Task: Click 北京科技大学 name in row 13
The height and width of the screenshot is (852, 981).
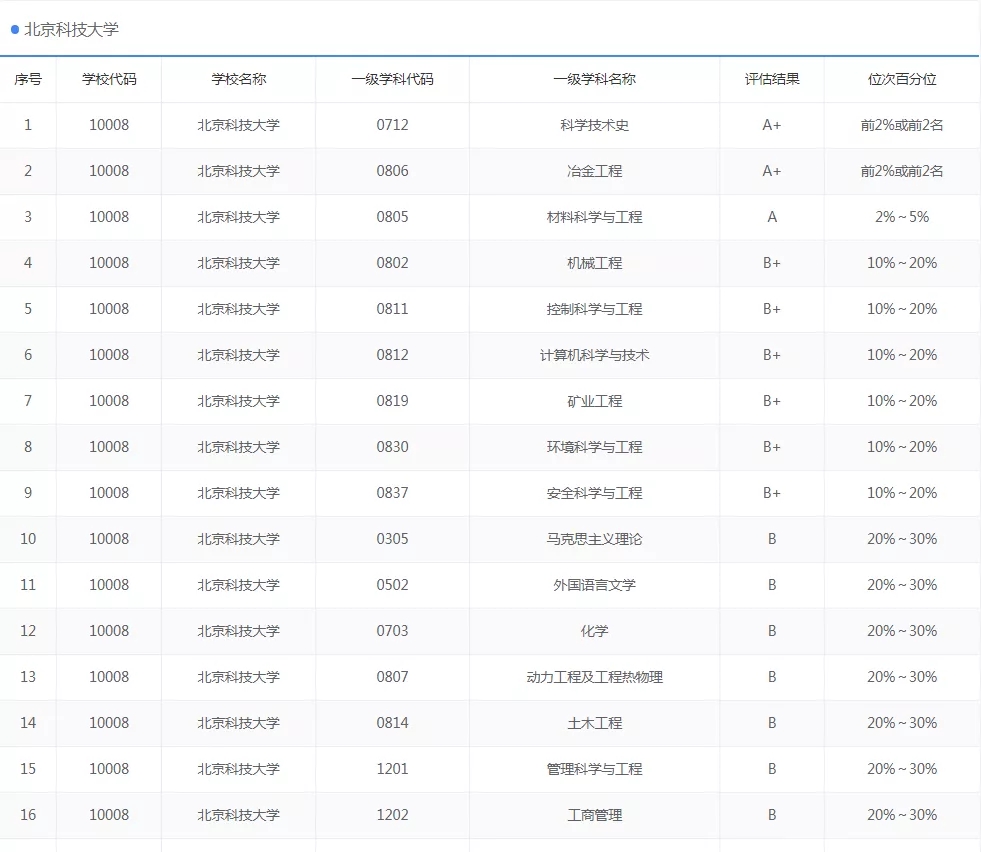Action: pyautogui.click(x=238, y=677)
